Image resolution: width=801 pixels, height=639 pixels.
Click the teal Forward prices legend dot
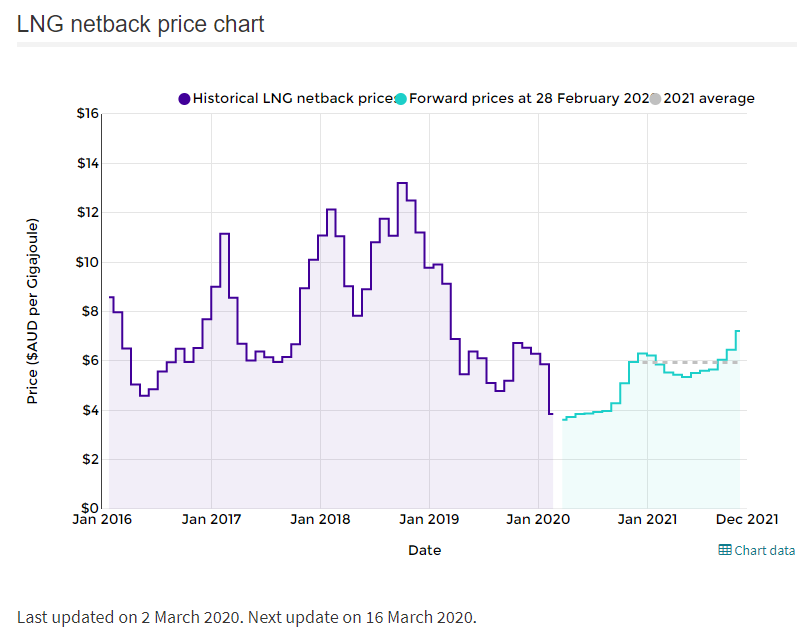coord(401,99)
